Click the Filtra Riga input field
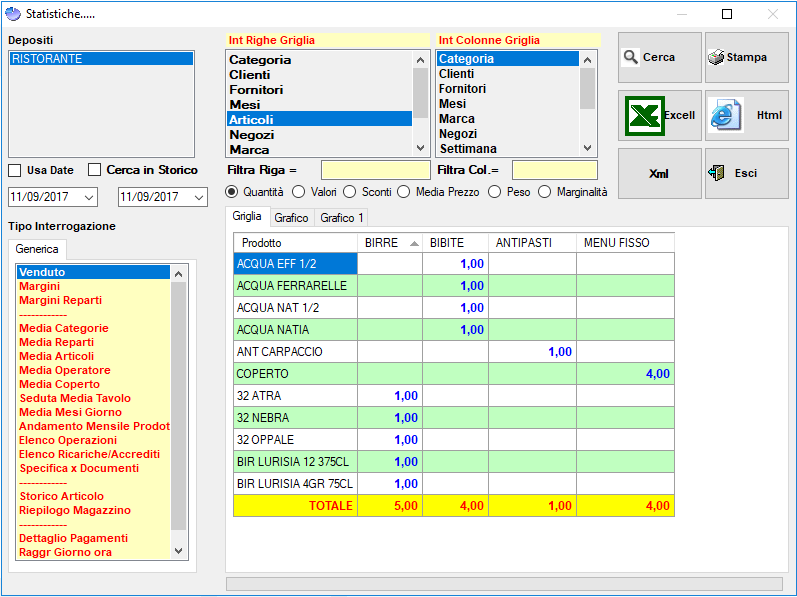Image resolution: width=797 pixels, height=597 pixels. click(x=376, y=170)
